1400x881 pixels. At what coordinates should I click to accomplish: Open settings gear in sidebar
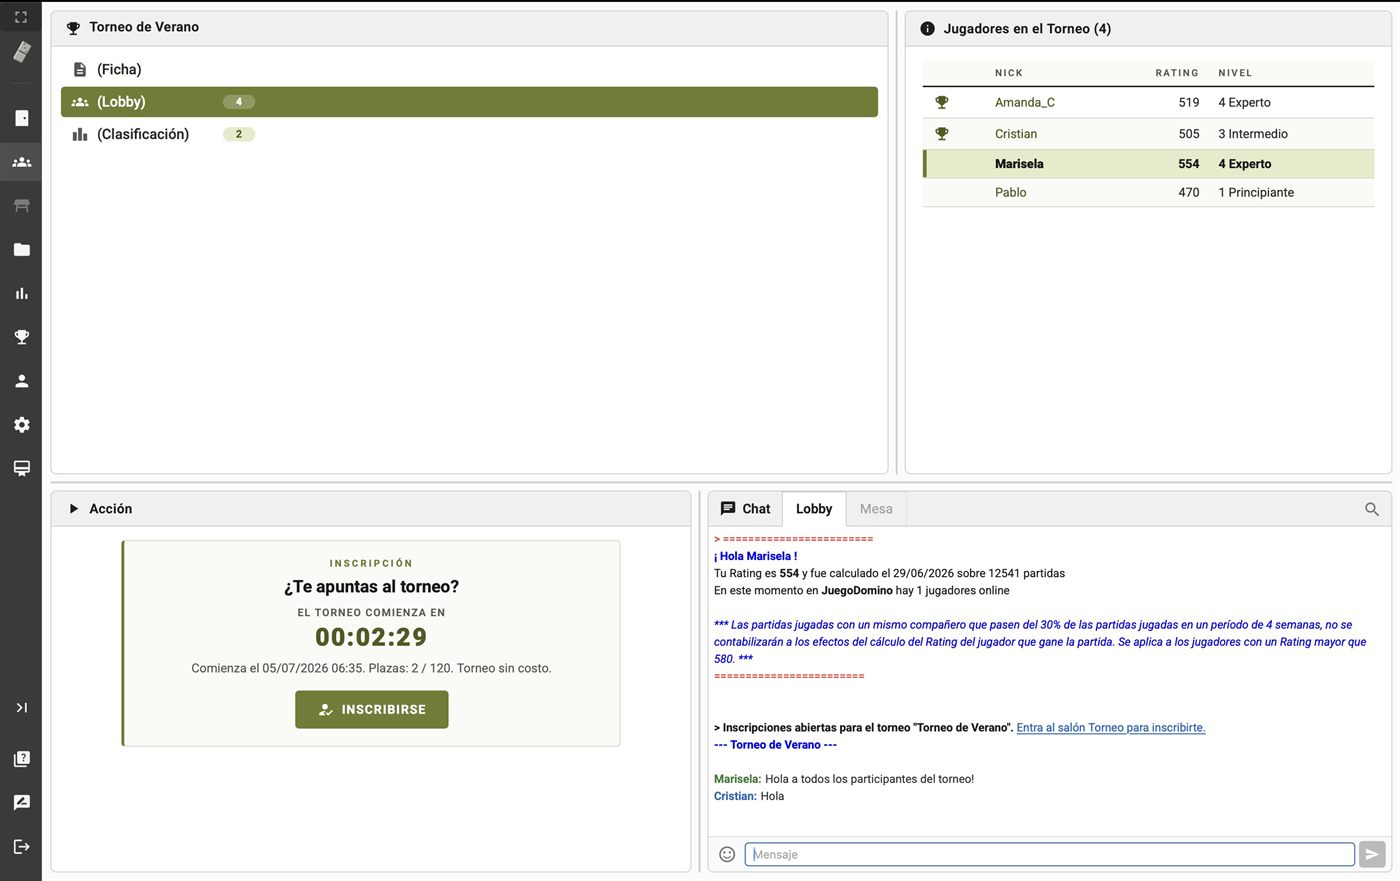tap(21, 425)
